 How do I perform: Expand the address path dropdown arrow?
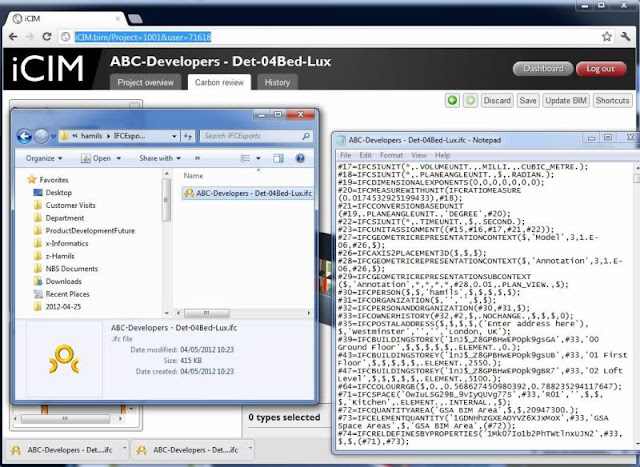point(174,136)
